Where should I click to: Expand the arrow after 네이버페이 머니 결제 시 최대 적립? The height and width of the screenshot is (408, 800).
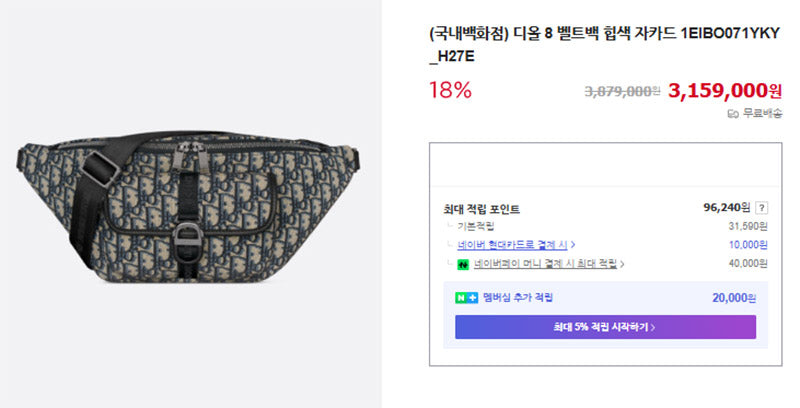click(x=622, y=264)
